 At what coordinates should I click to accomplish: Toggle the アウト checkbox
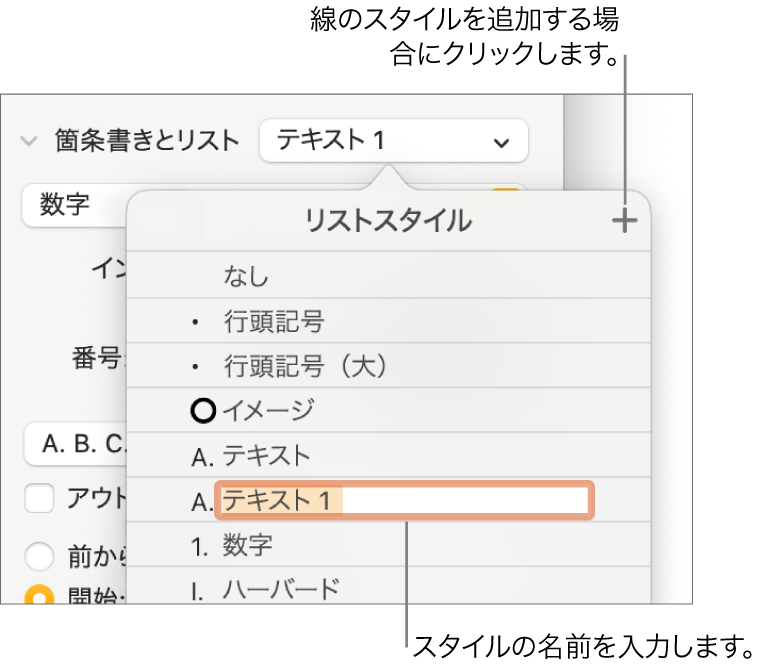pos(39,498)
